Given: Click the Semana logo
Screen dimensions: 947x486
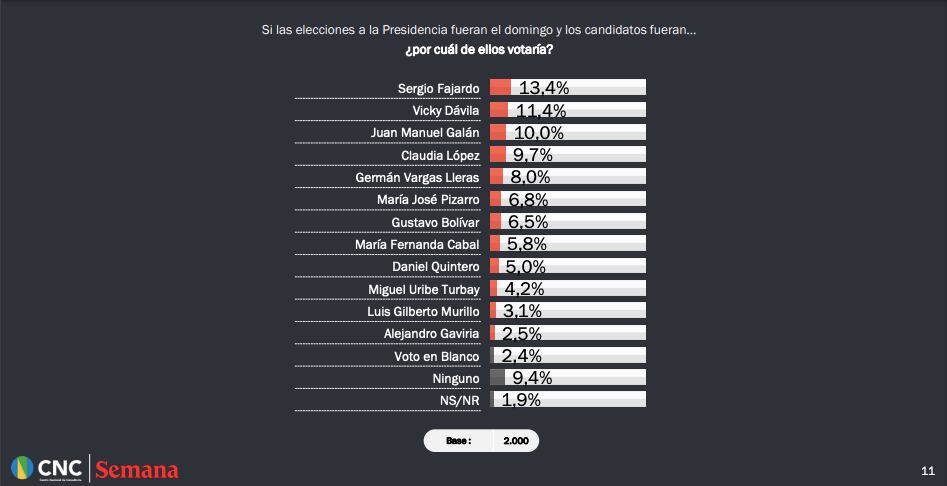Looking at the screenshot, I should tap(137, 469).
